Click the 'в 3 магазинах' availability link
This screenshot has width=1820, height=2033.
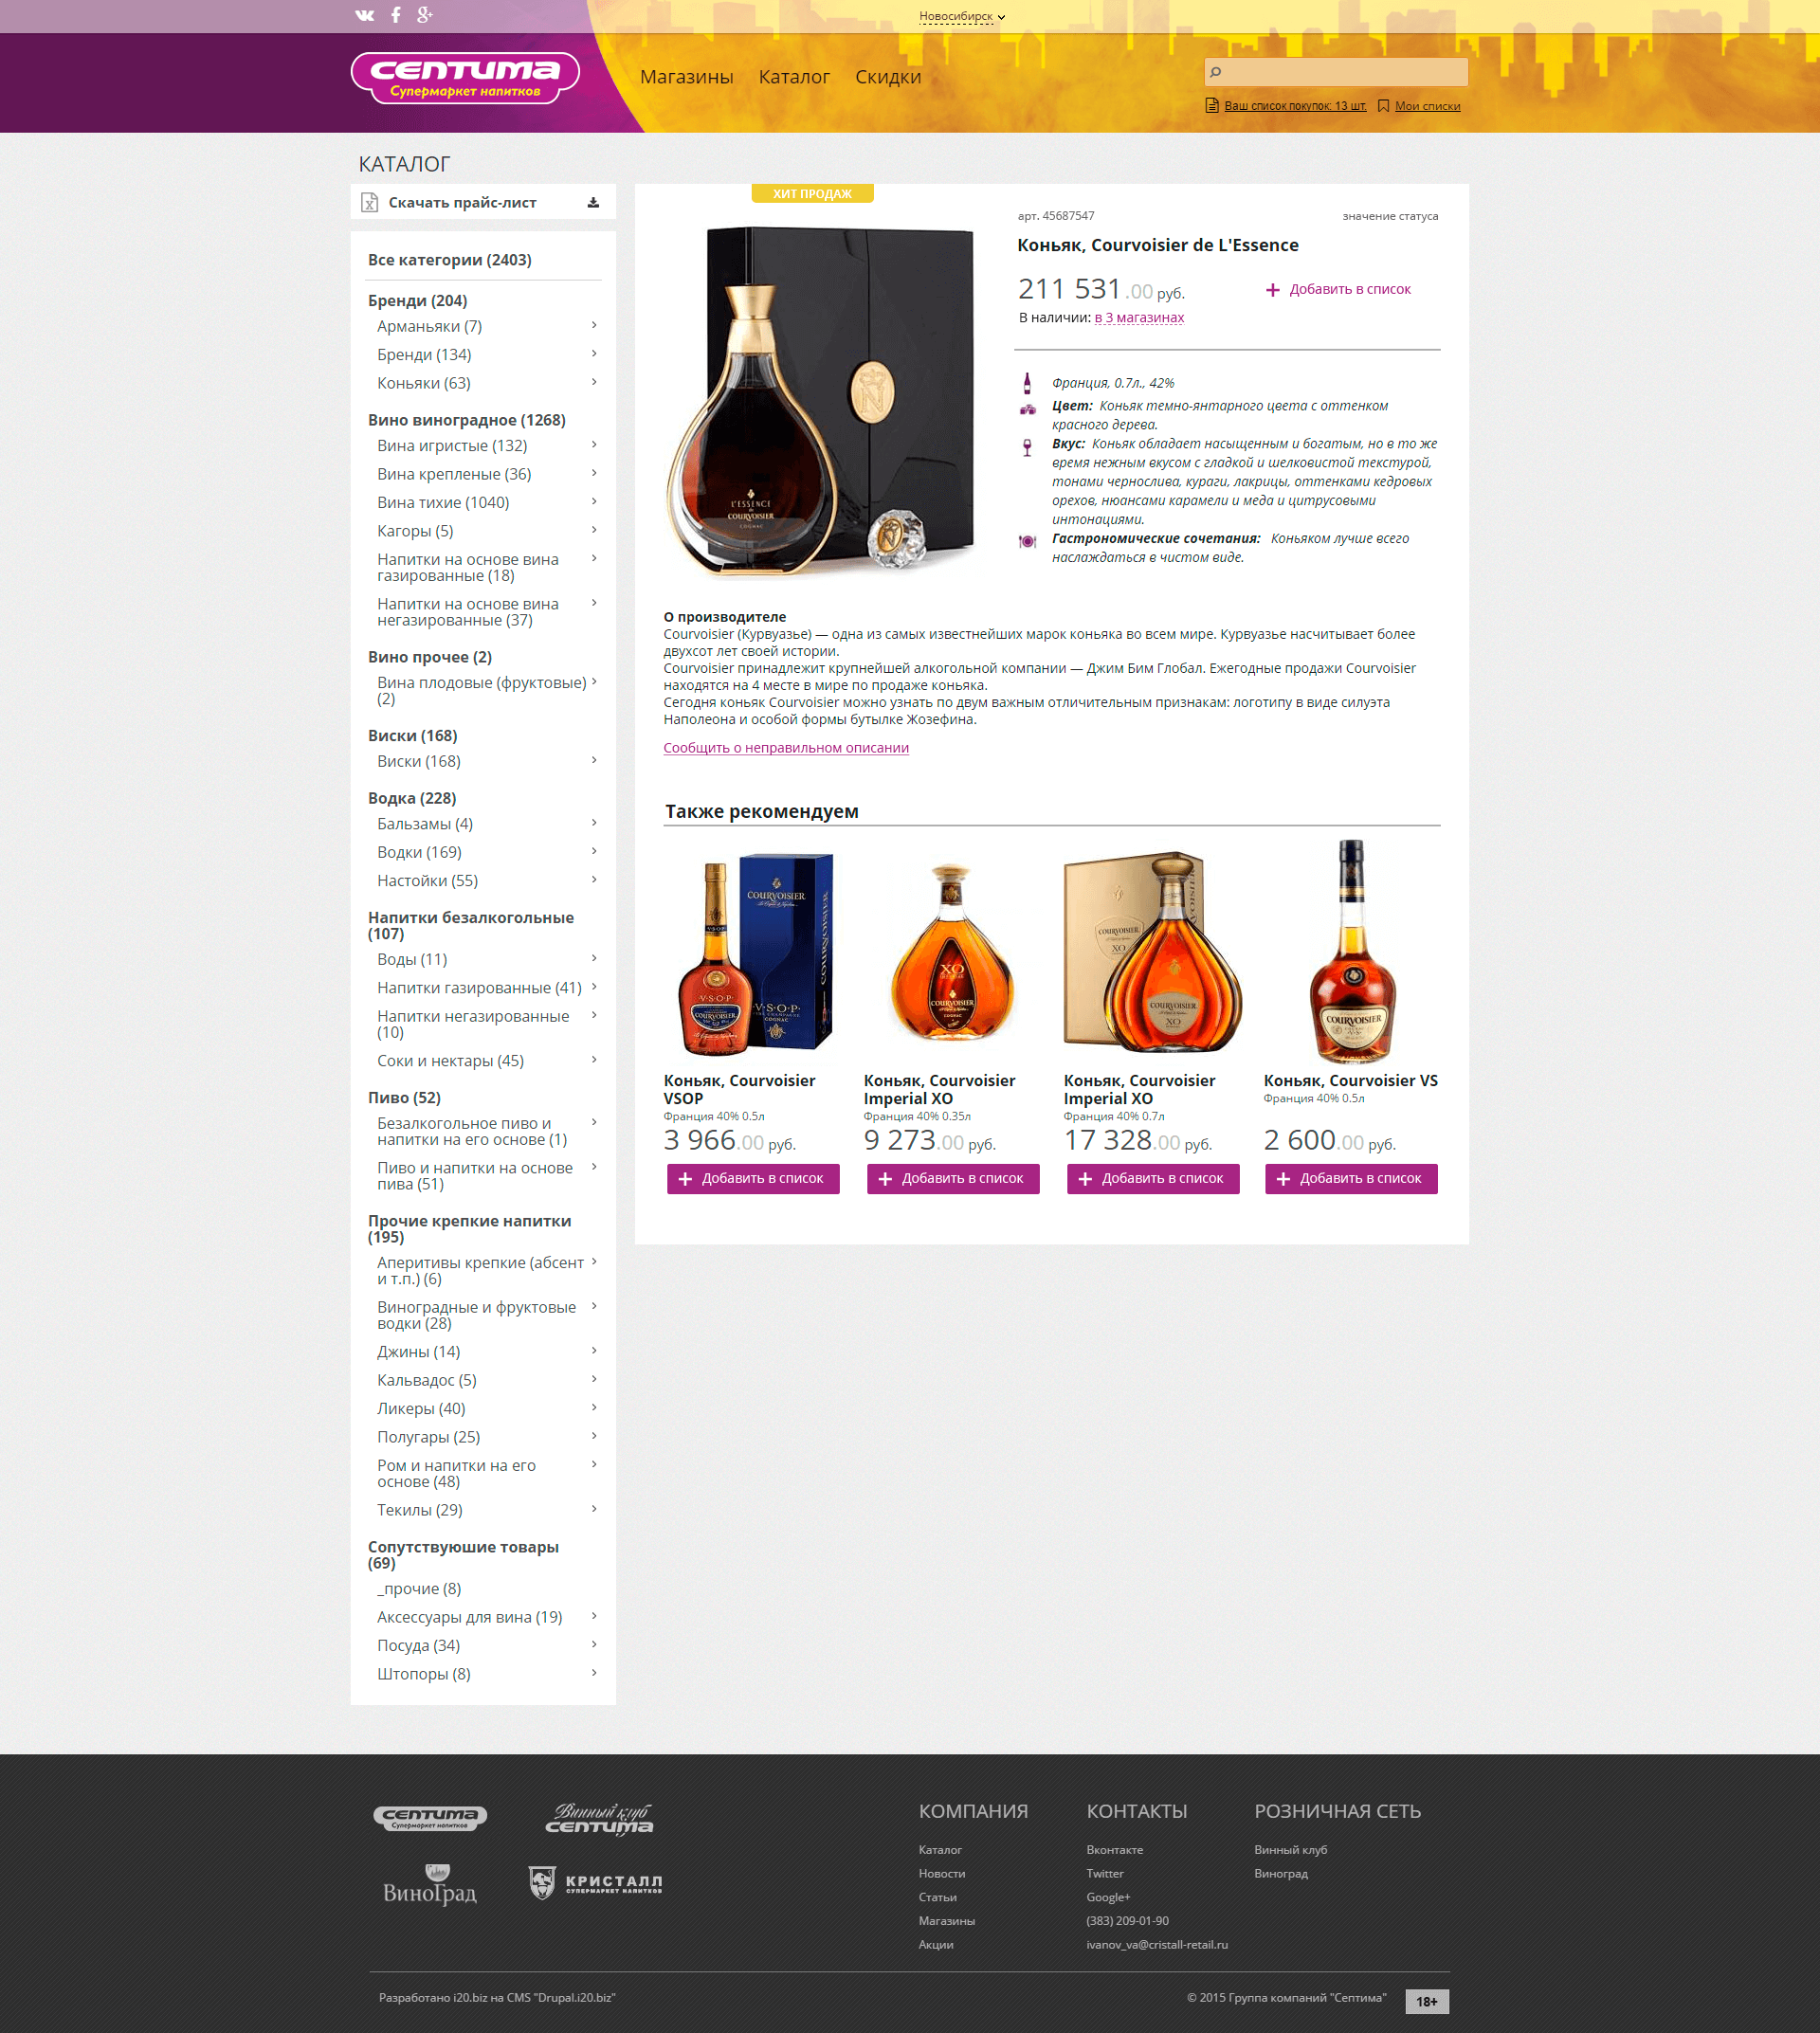[x=1139, y=318]
